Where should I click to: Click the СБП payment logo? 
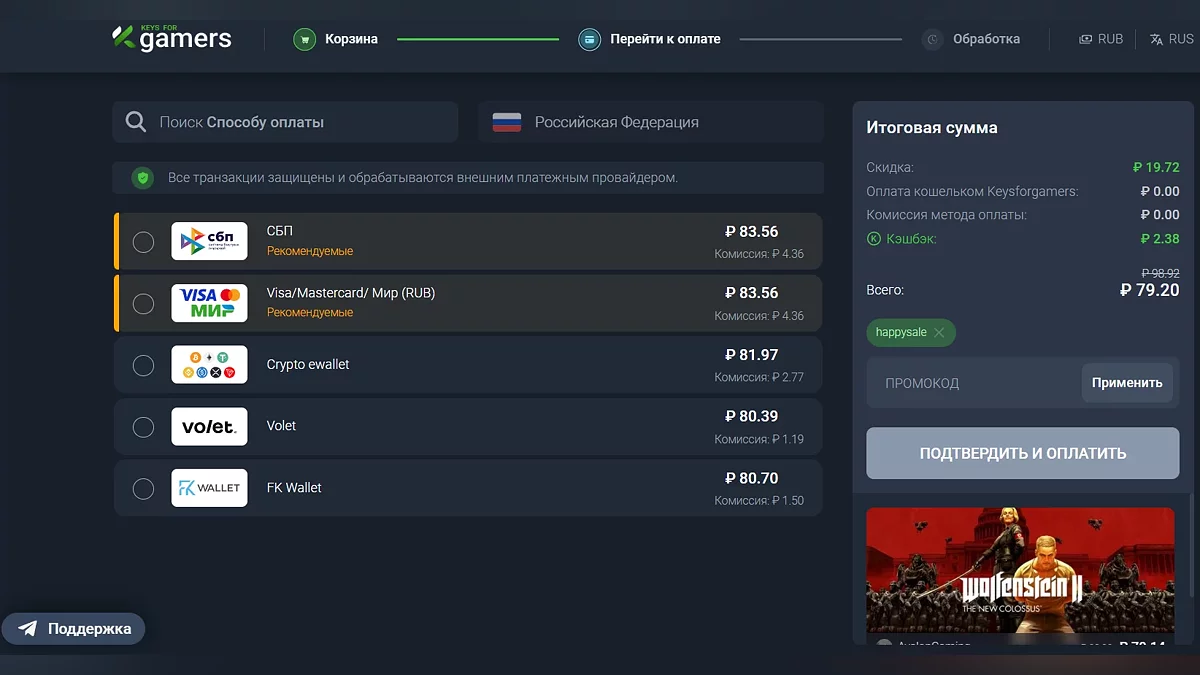tap(209, 241)
